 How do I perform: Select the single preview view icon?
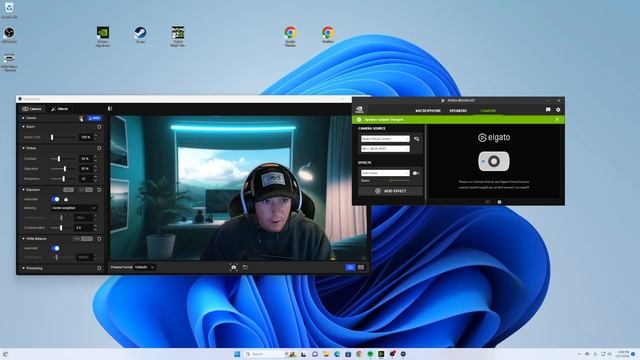tap(350, 267)
